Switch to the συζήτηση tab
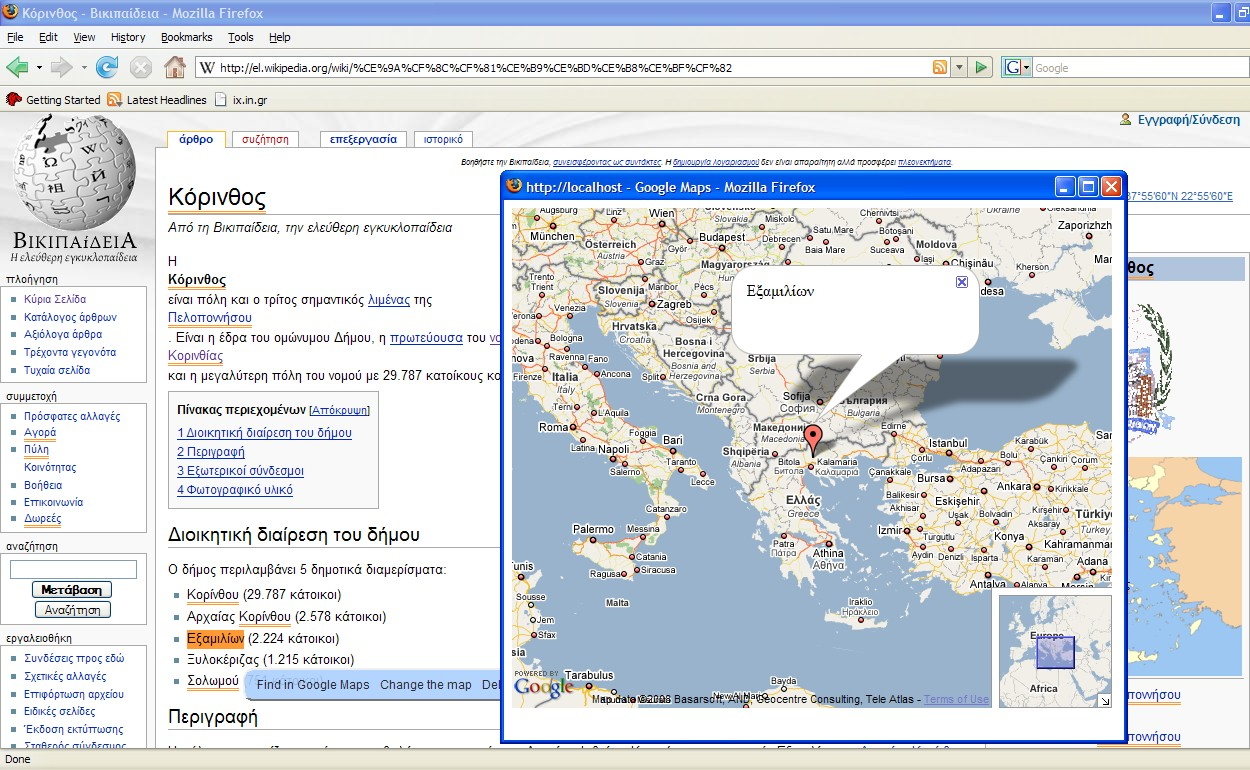1250x770 pixels. 265,139
